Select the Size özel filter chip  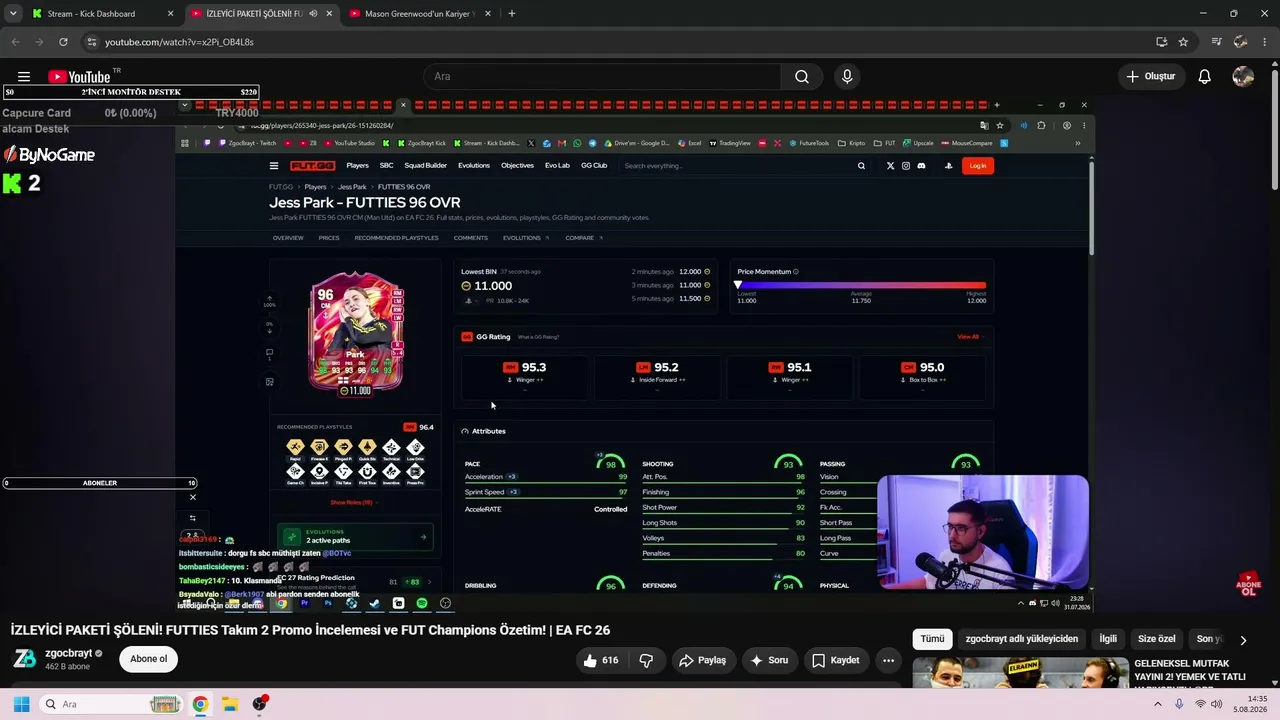tap(1157, 639)
